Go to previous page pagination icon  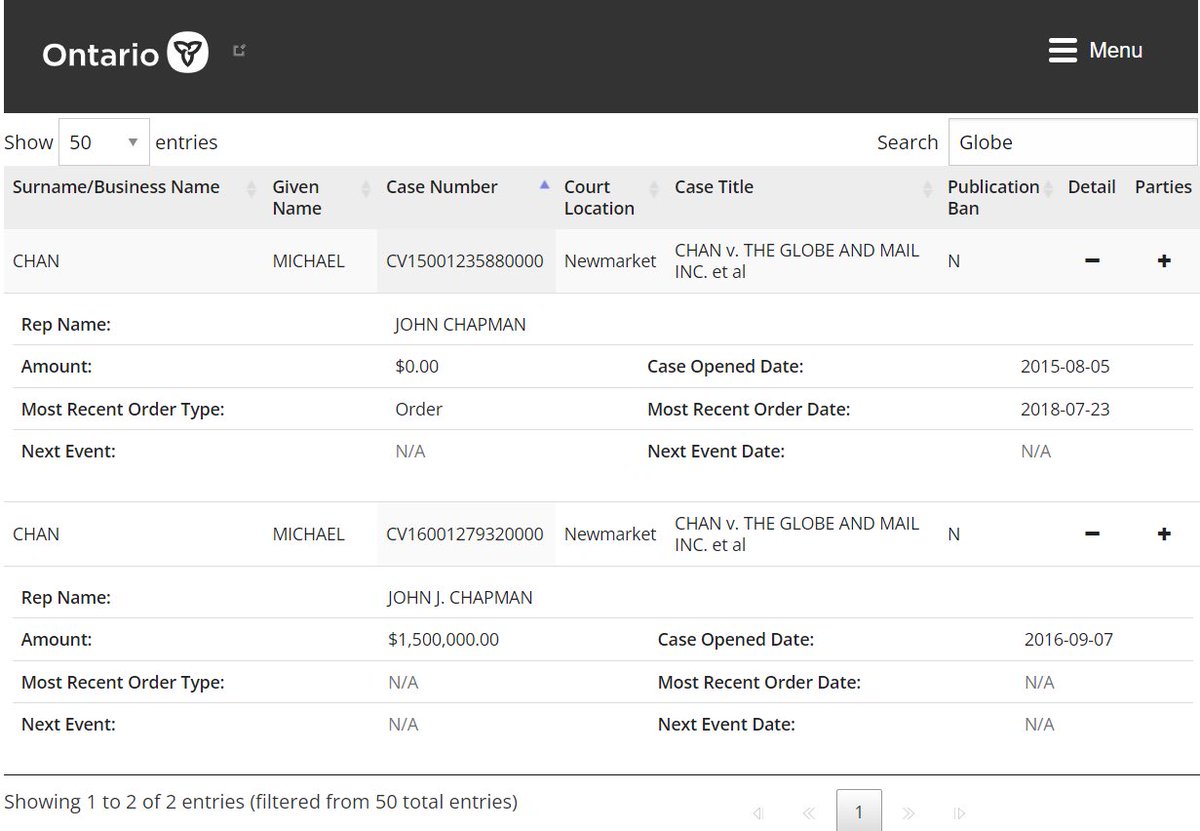[809, 813]
